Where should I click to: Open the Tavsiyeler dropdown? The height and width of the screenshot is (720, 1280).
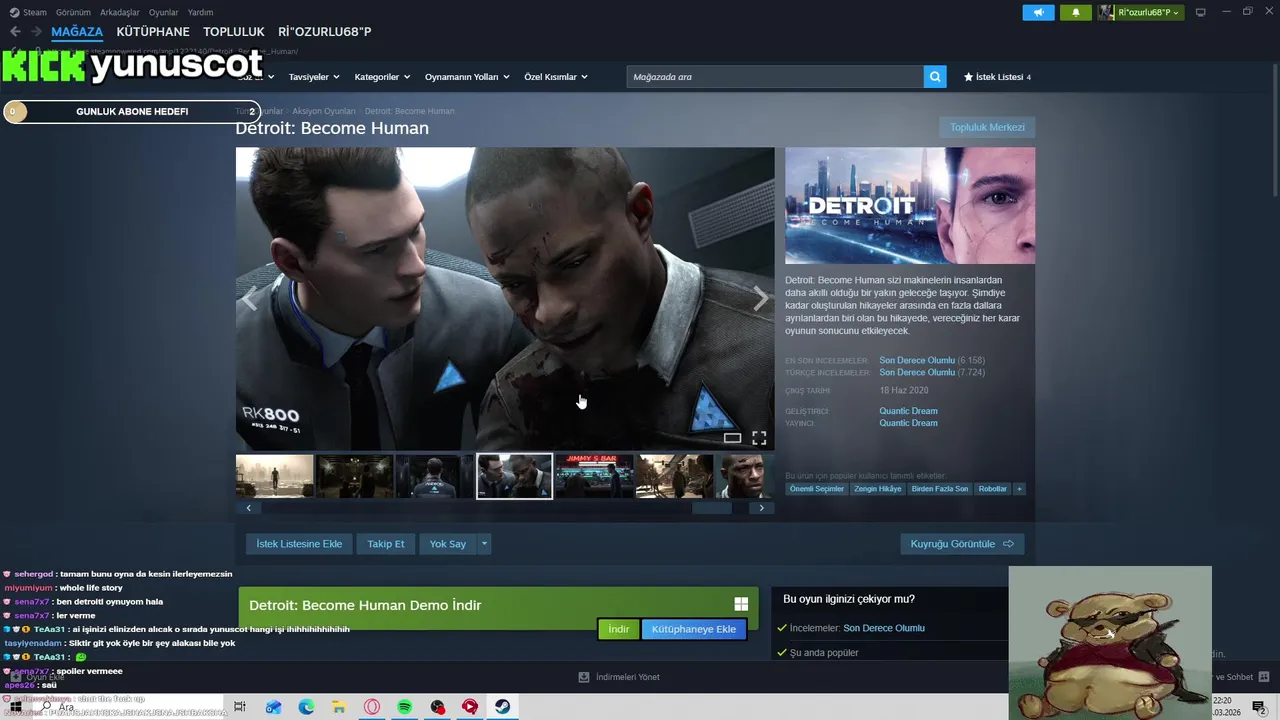pyautogui.click(x=314, y=77)
